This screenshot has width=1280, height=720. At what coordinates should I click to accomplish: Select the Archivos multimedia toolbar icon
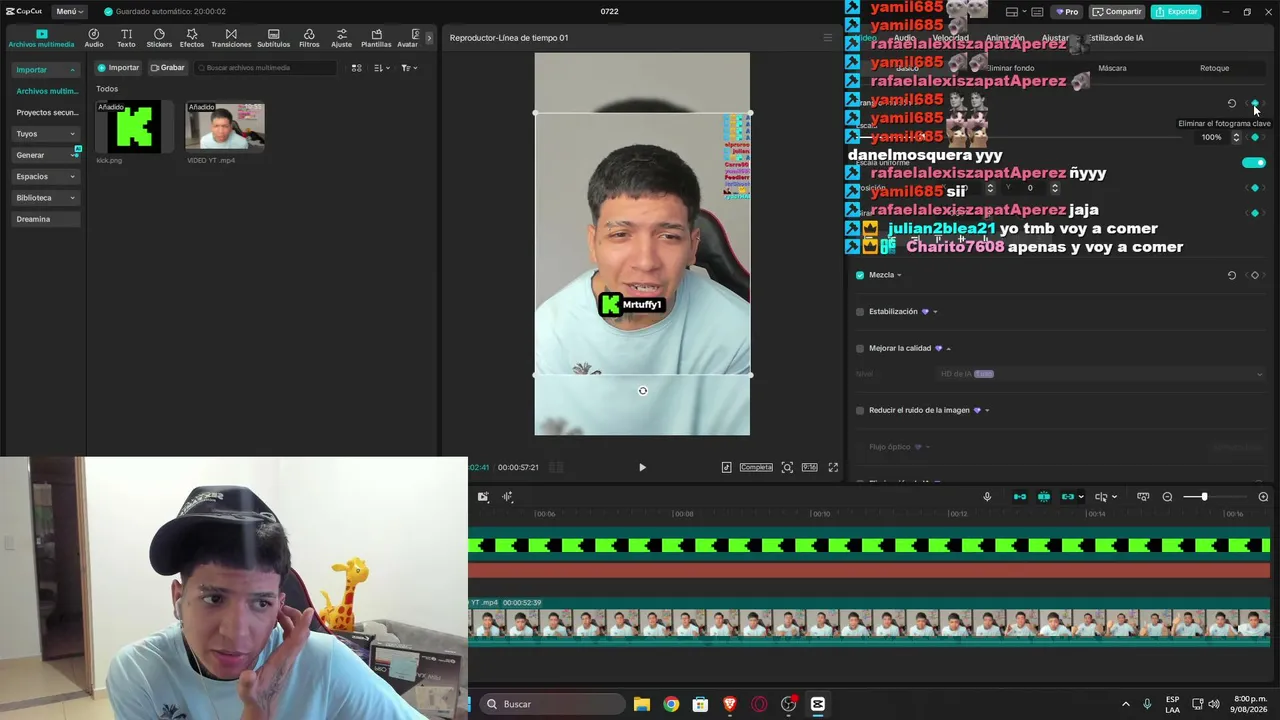tap(41, 38)
